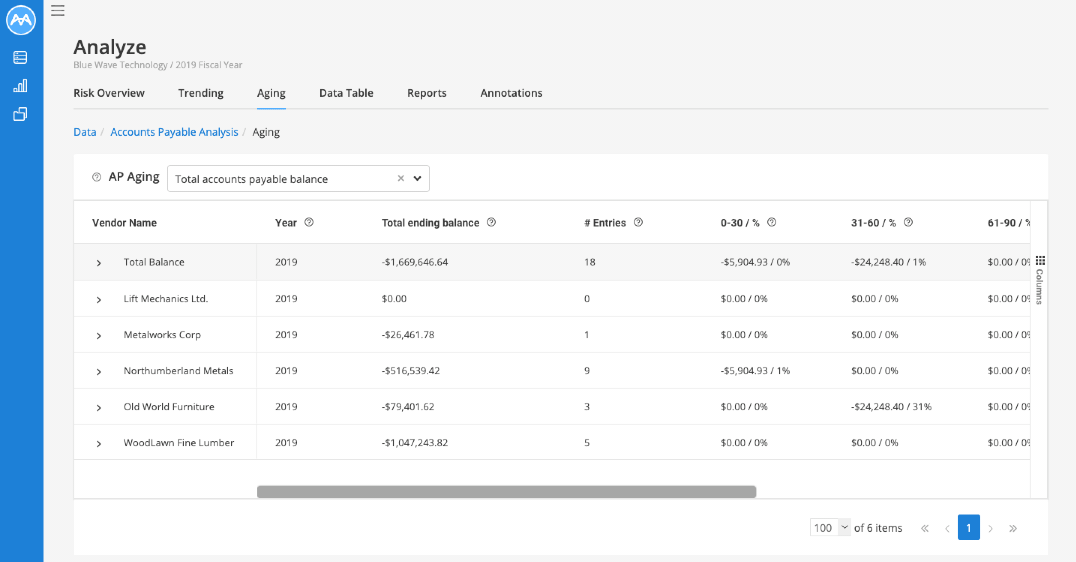Click the help icon next to # Entries
Viewport: 1076px width, 562px height.
[x=638, y=222]
